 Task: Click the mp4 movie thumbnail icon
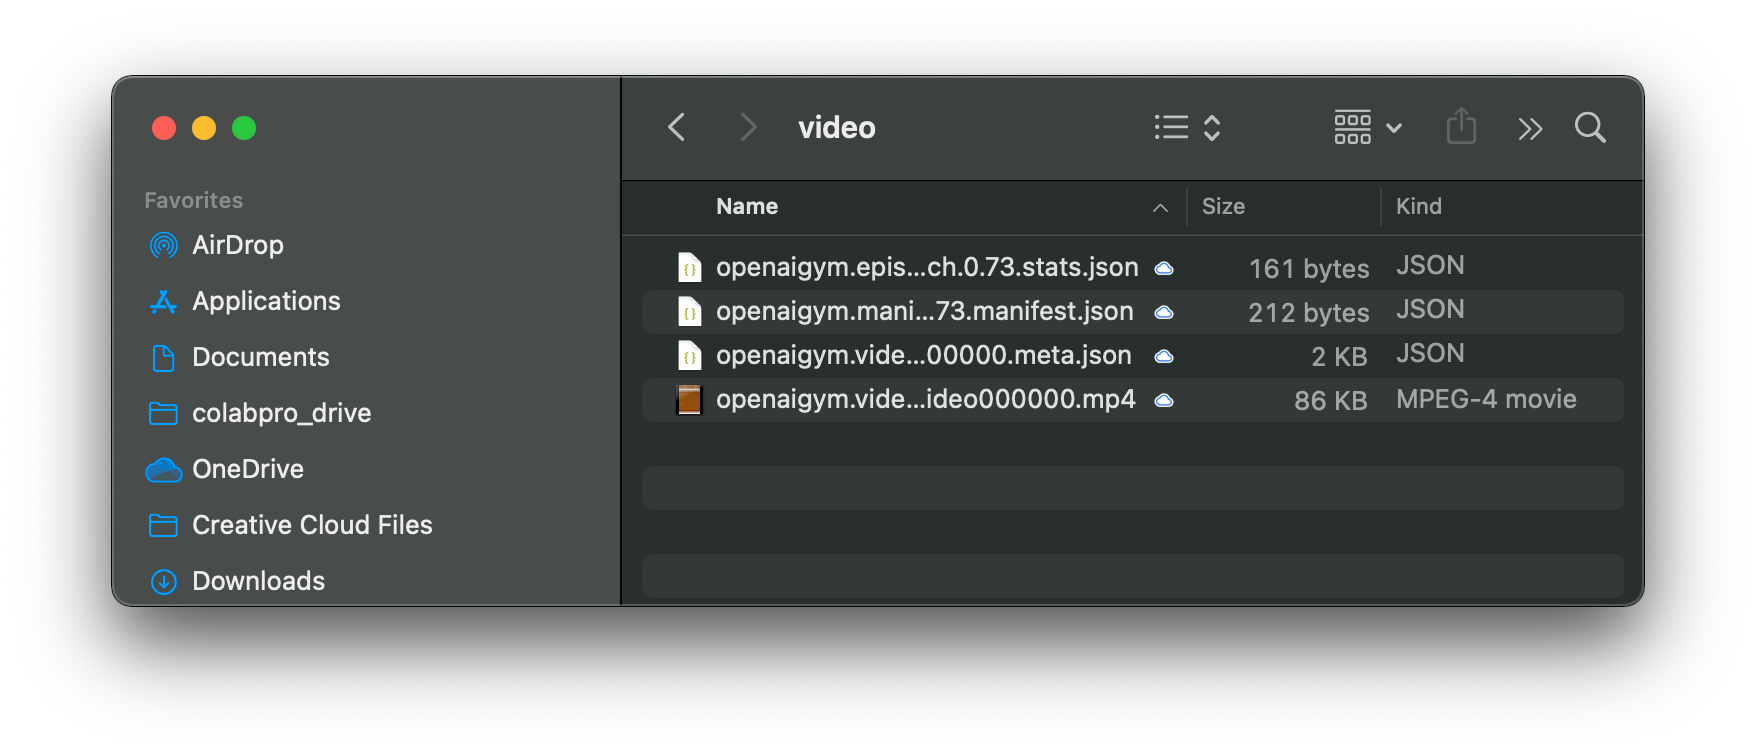pyautogui.click(x=690, y=399)
